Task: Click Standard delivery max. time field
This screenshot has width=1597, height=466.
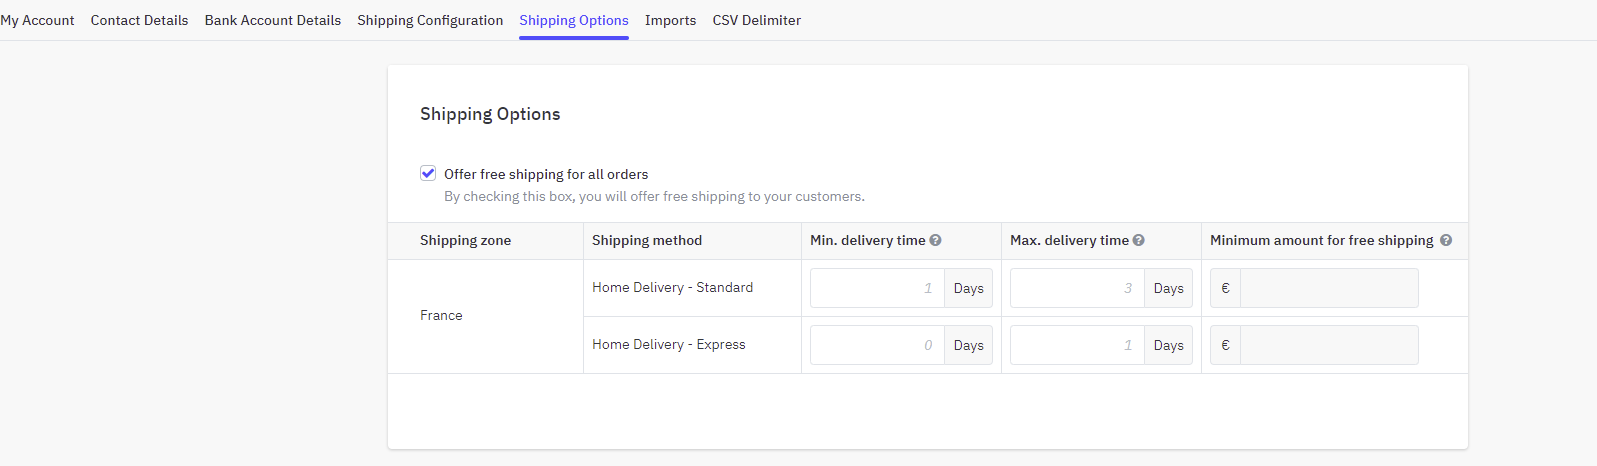Action: pyautogui.click(x=1077, y=288)
